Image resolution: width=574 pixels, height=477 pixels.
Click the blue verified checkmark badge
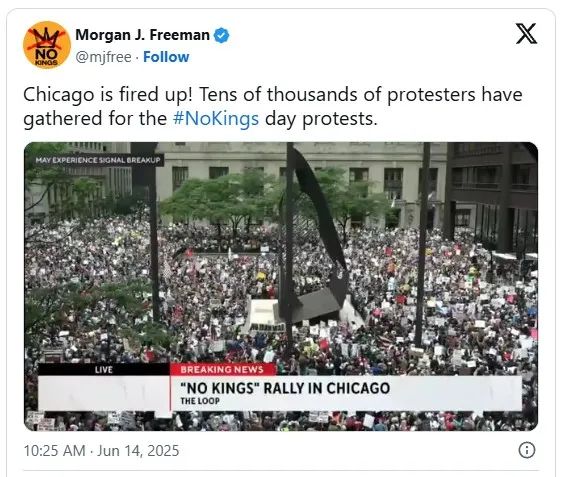[x=221, y=36]
